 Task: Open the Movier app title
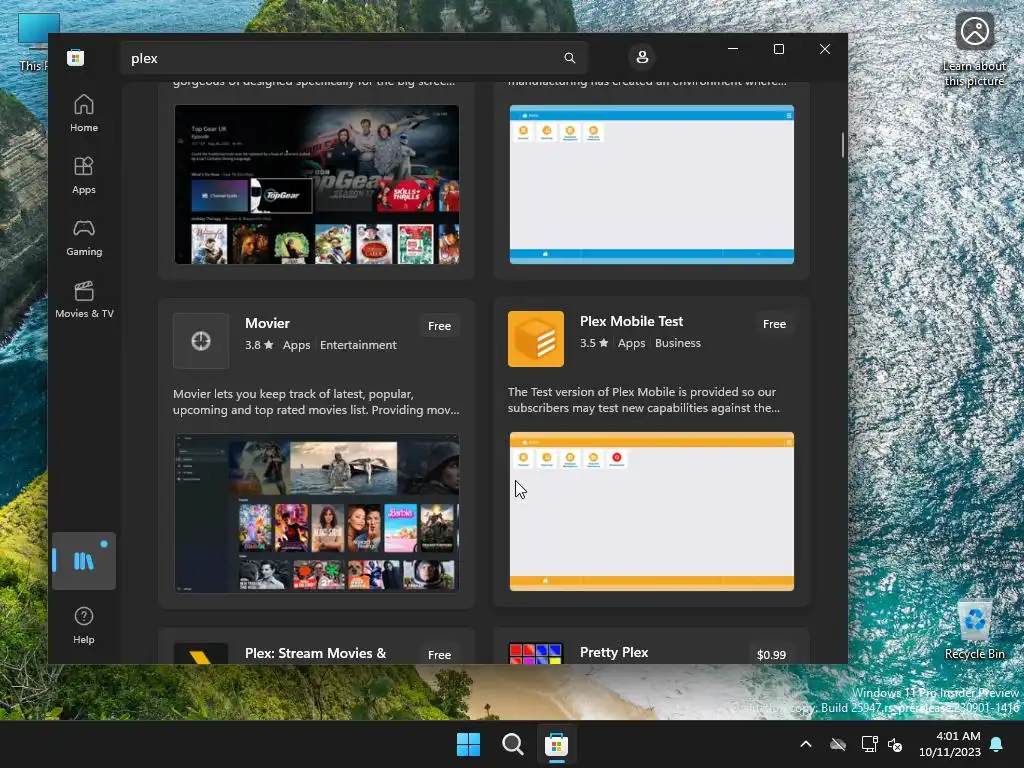(267, 323)
